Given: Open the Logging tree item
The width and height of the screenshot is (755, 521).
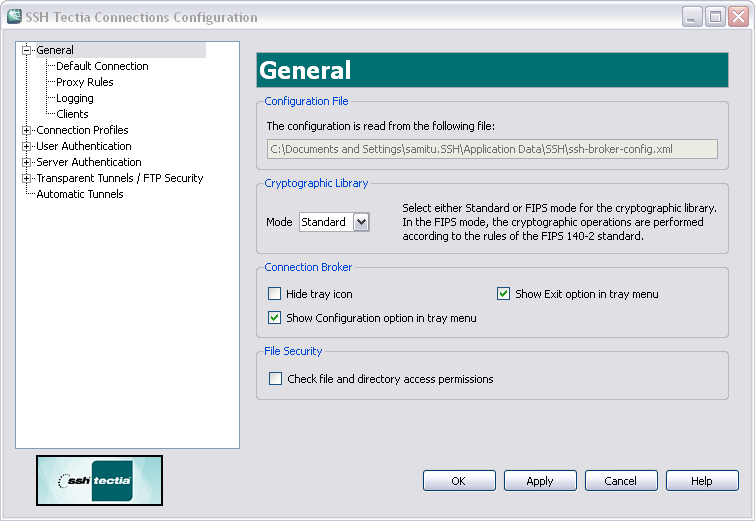Looking at the screenshot, I should click(75, 98).
